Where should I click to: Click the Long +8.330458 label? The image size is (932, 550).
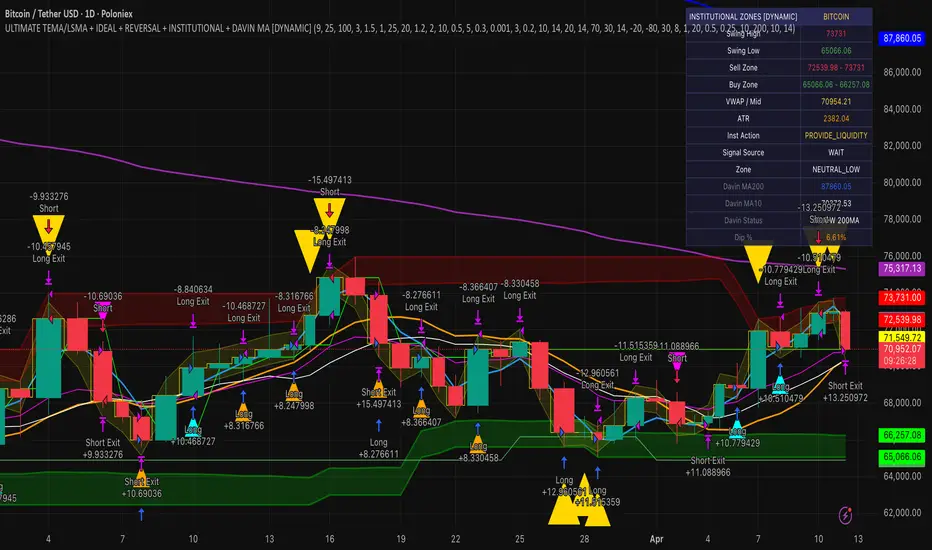478,452
